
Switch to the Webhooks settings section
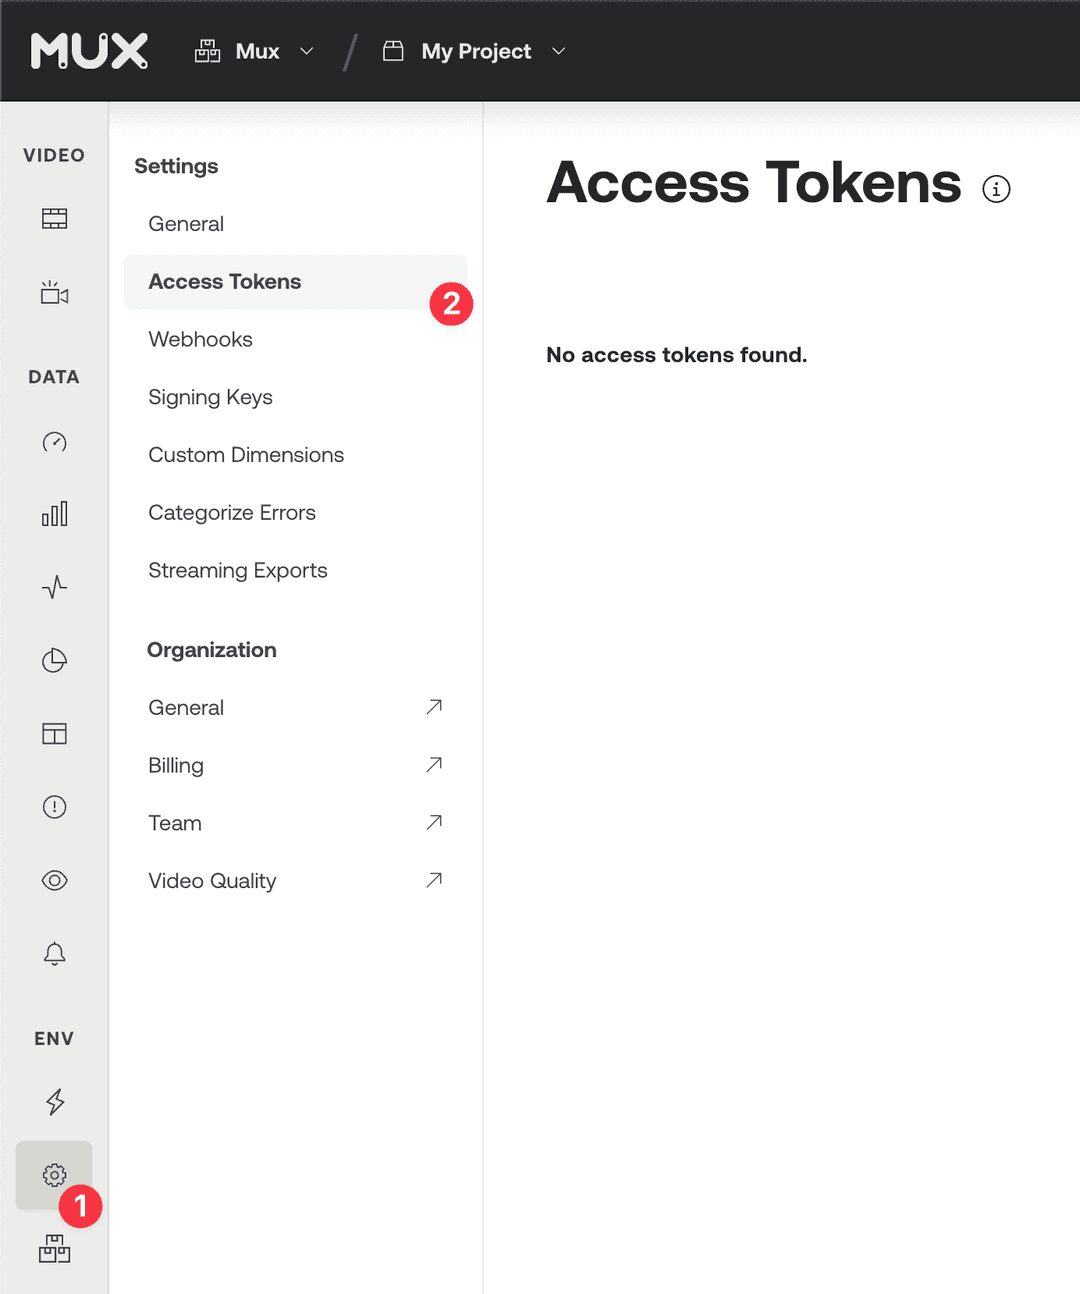[200, 339]
